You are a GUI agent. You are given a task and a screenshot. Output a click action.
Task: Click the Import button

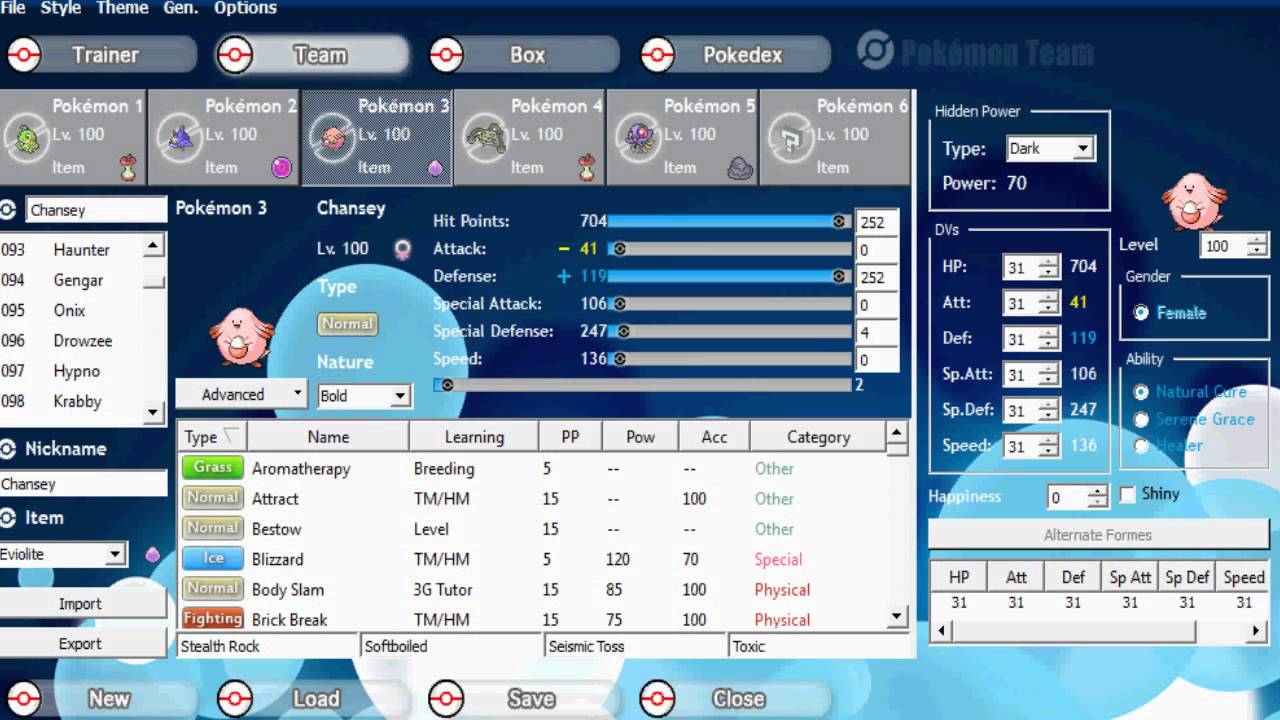pyautogui.click(x=83, y=604)
